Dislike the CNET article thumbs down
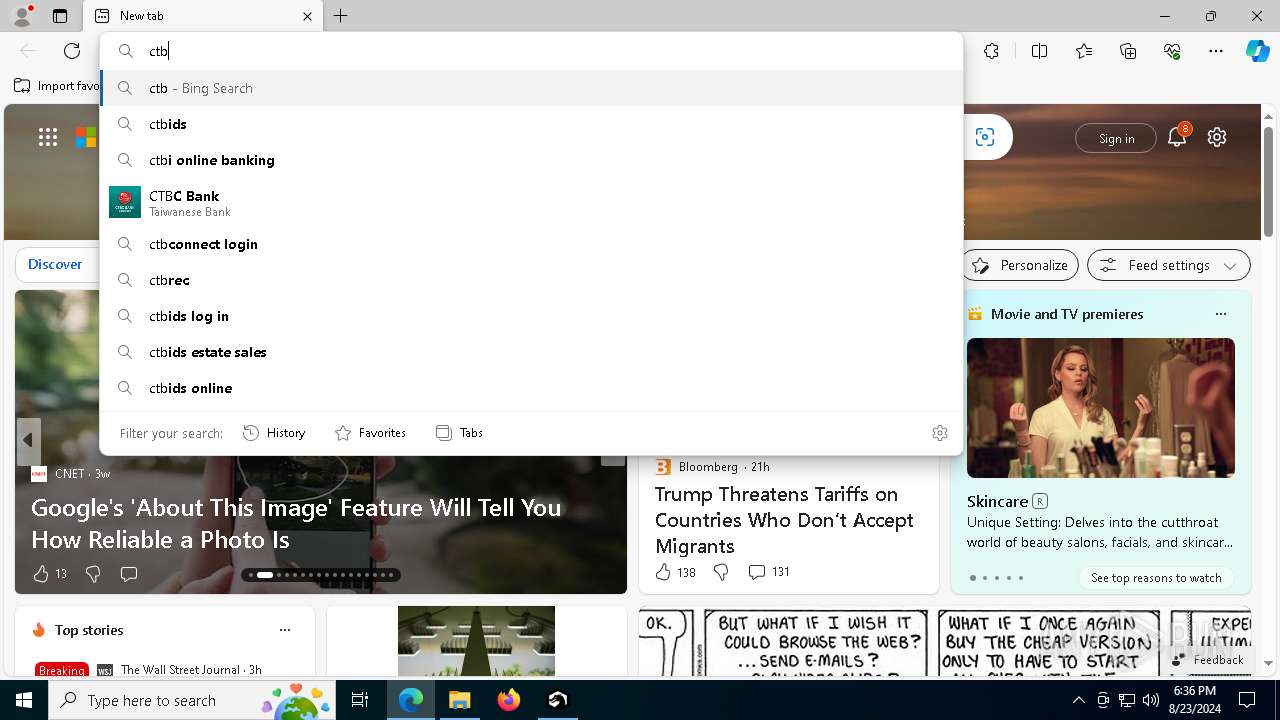1280x720 pixels. tap(93, 573)
